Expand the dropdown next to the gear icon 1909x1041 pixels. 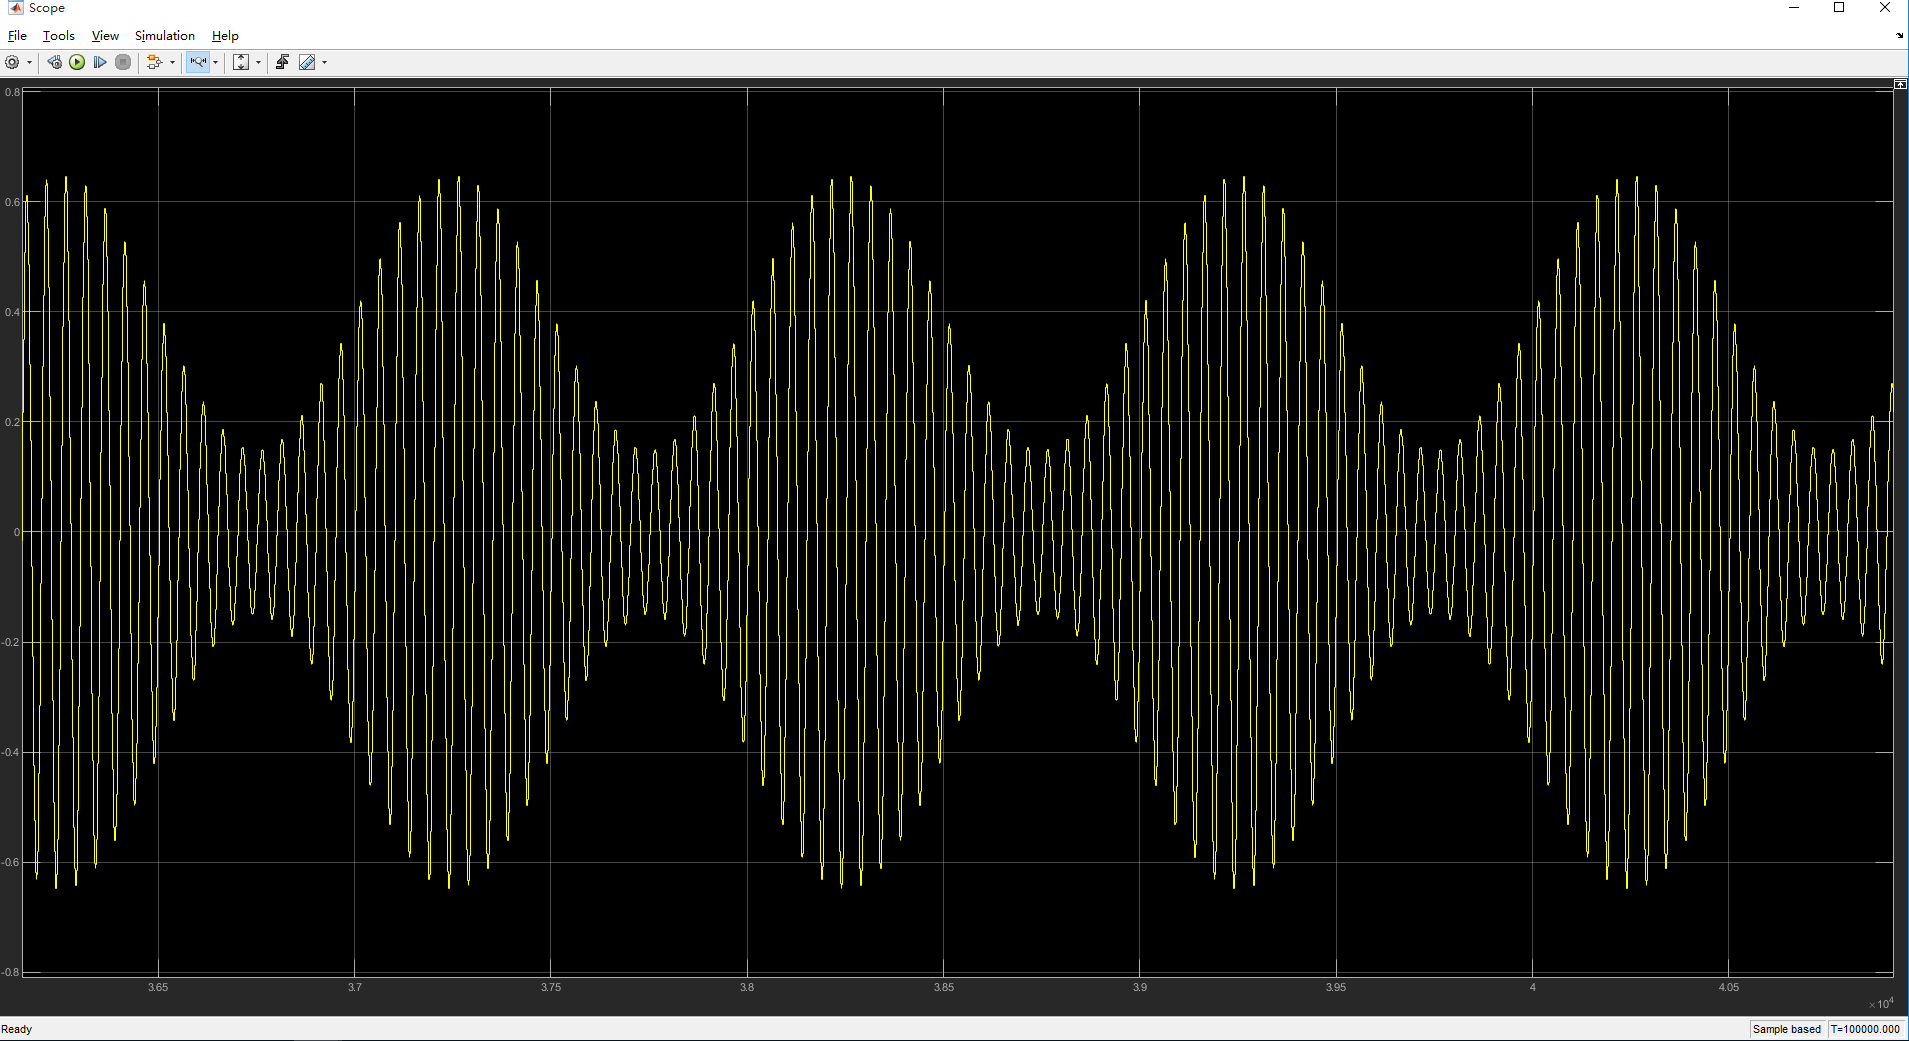tap(29, 62)
